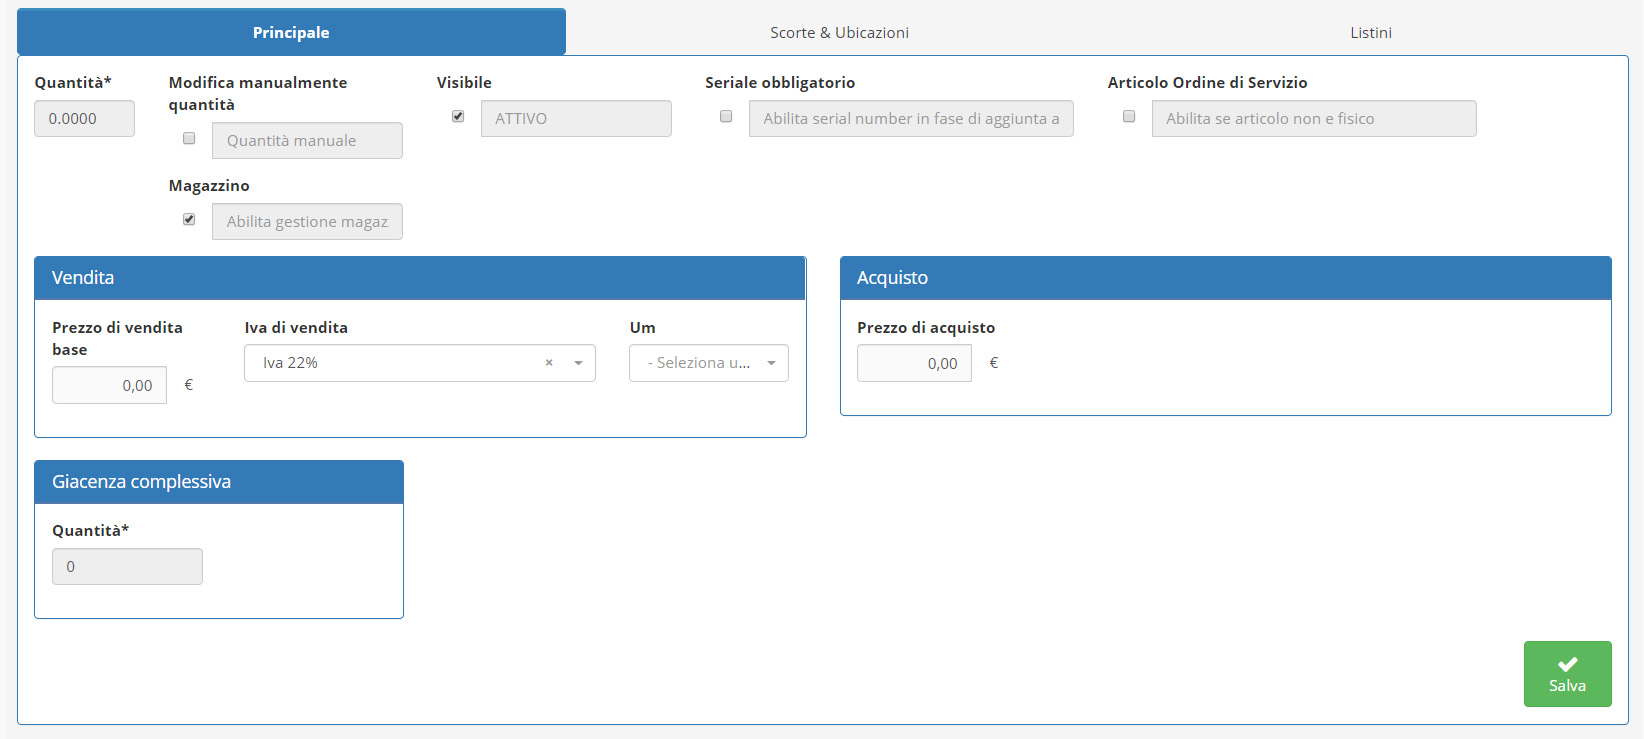Click the Giacenza complessiva Quantità field

point(127,567)
